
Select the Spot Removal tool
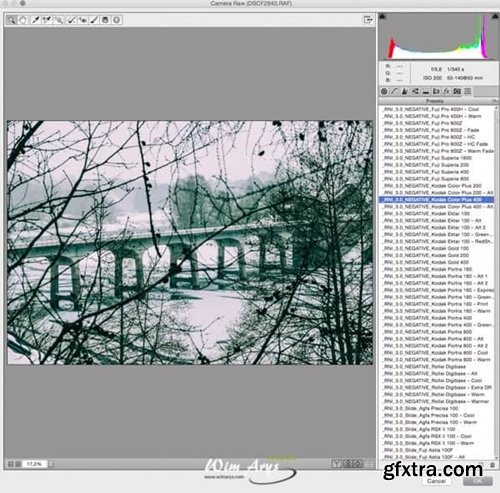71,20
